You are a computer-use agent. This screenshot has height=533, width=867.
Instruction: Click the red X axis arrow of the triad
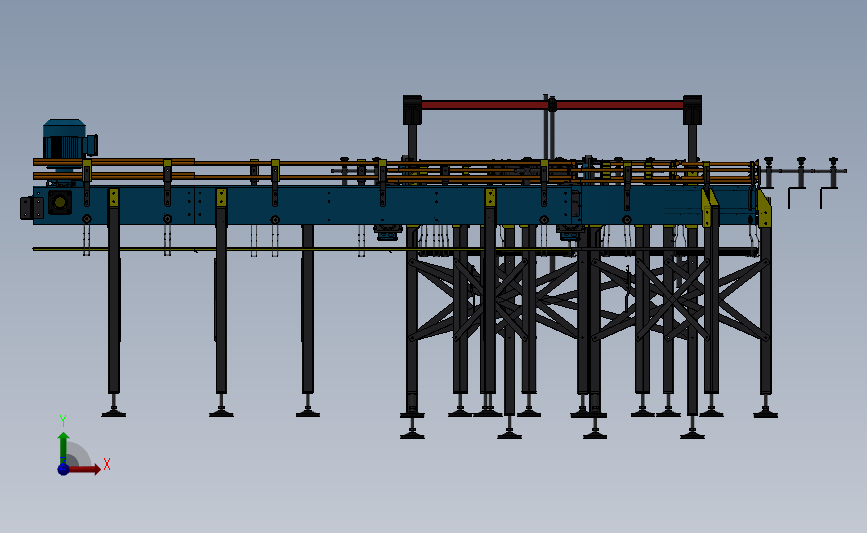[x=84, y=469]
